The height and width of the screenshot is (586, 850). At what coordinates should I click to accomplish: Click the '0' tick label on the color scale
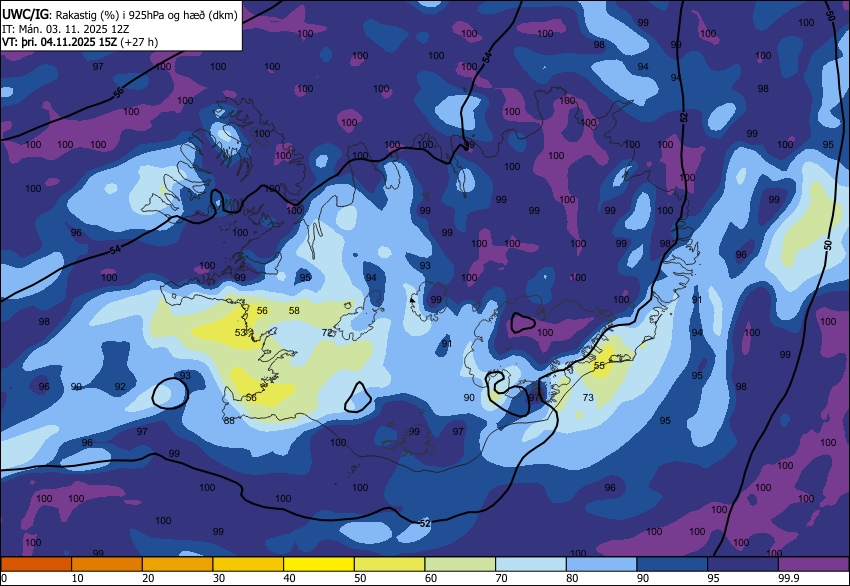tap(4, 578)
